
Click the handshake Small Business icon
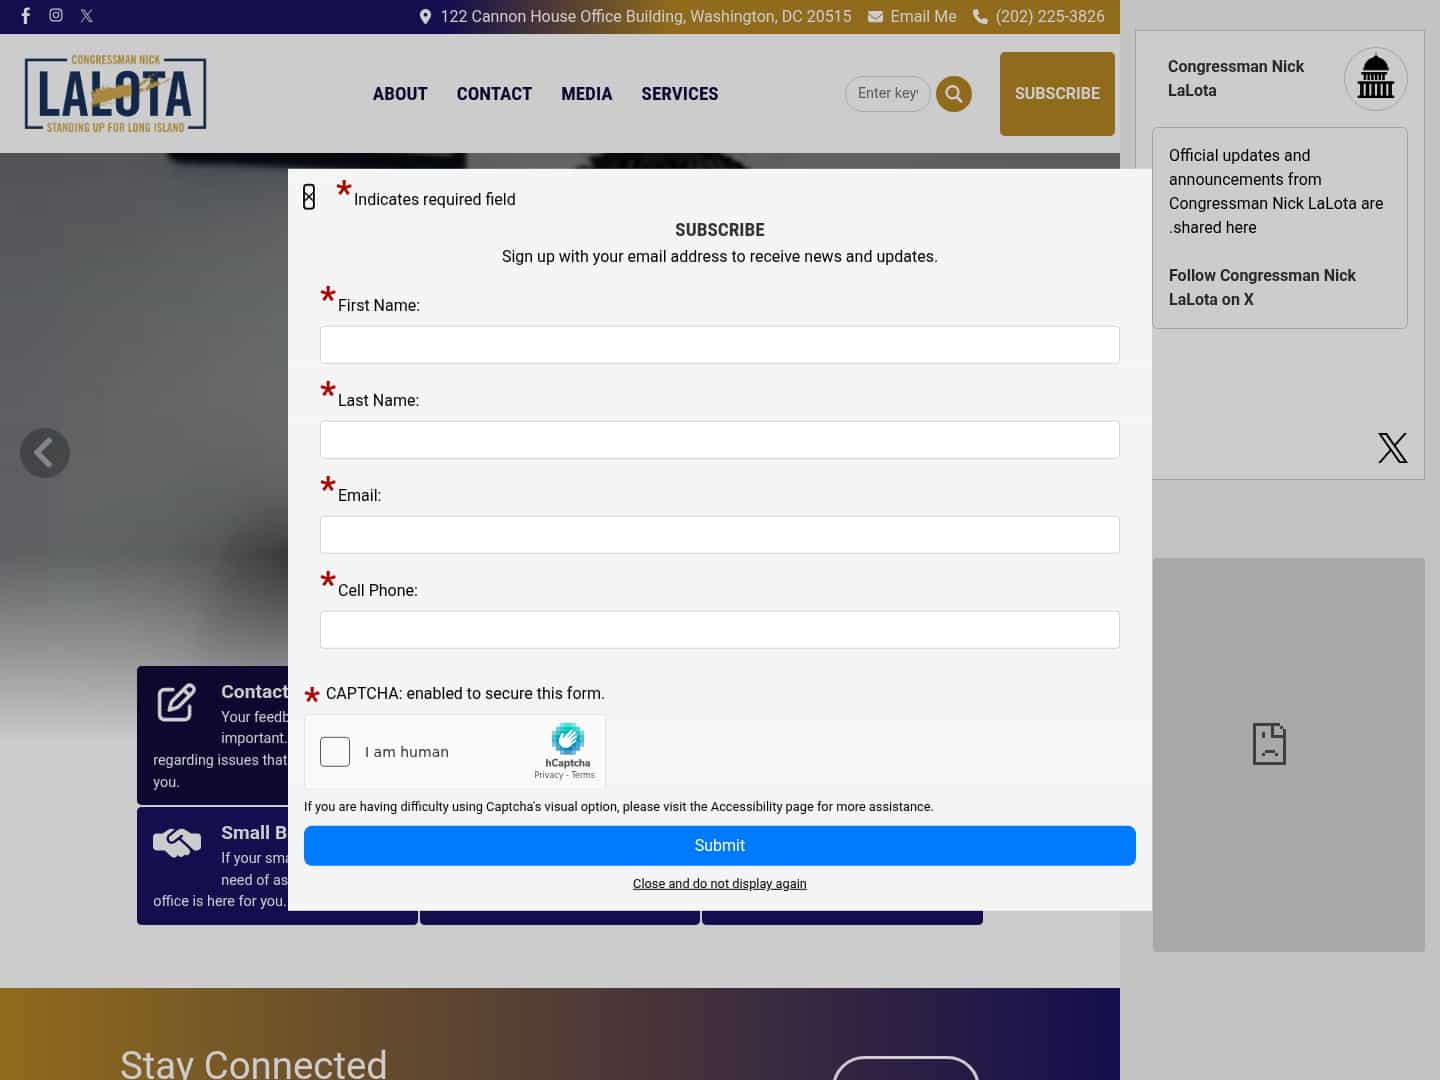pos(177,843)
